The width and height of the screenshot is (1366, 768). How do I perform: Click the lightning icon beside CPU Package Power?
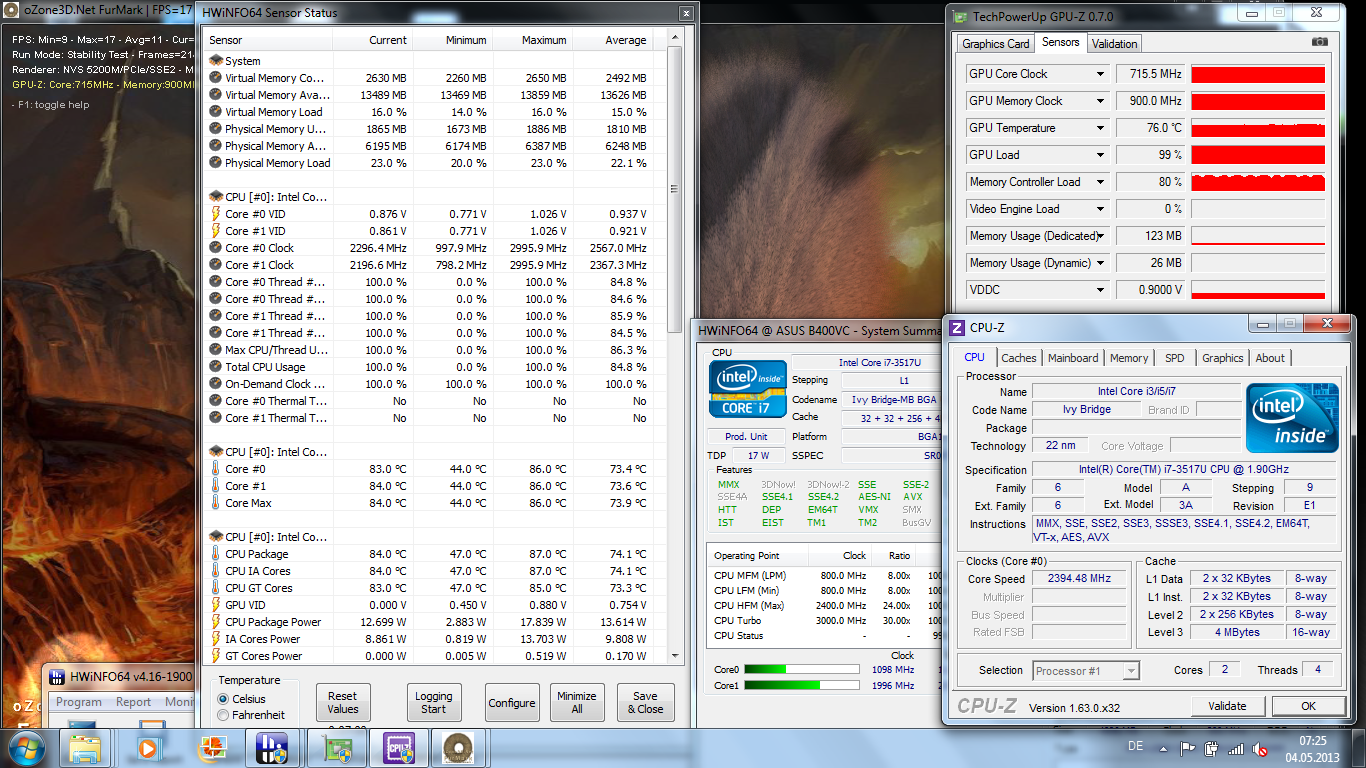click(215, 622)
